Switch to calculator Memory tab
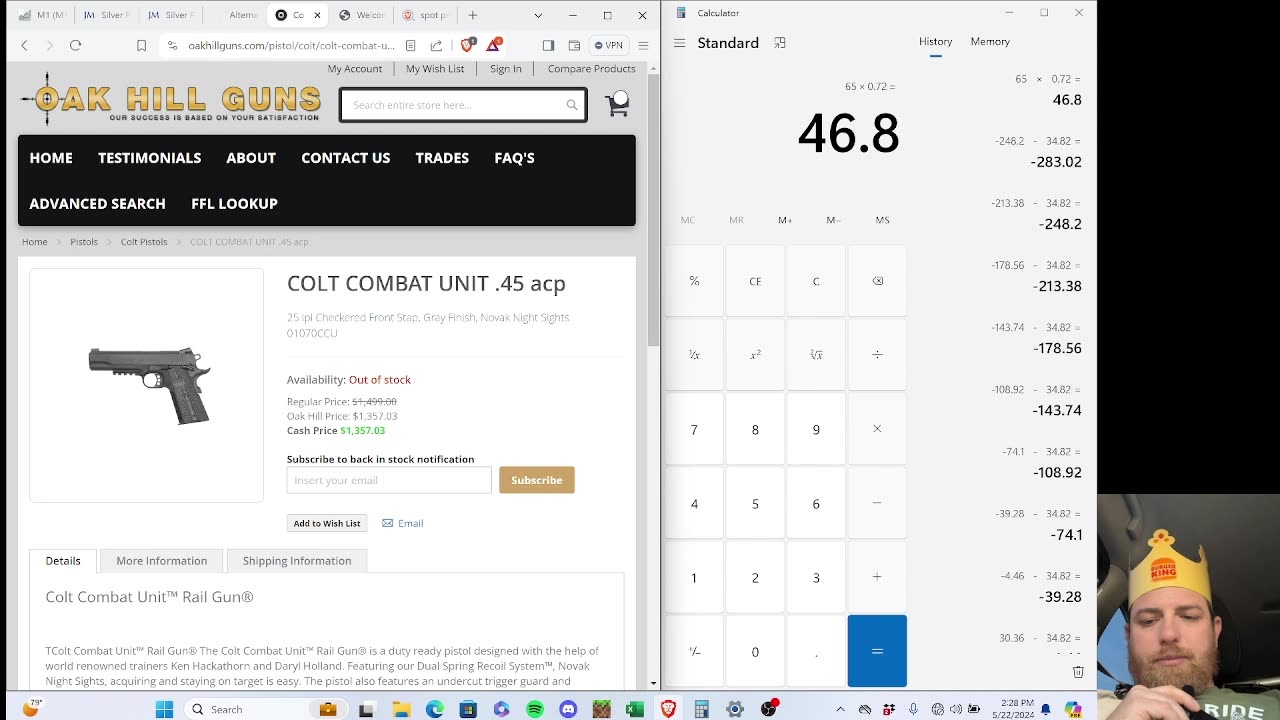Screen dimensions: 1280x720 [x=990, y=42]
